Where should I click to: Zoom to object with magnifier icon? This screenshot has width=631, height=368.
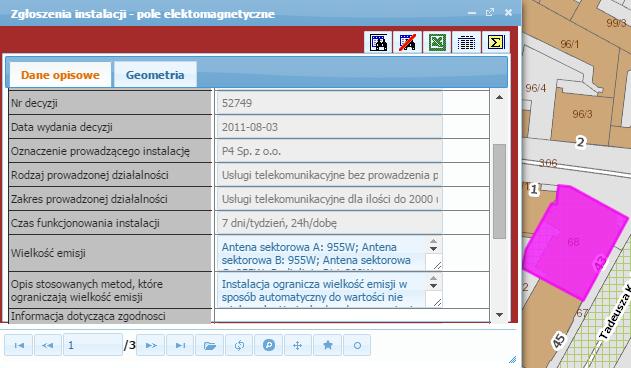268,345
